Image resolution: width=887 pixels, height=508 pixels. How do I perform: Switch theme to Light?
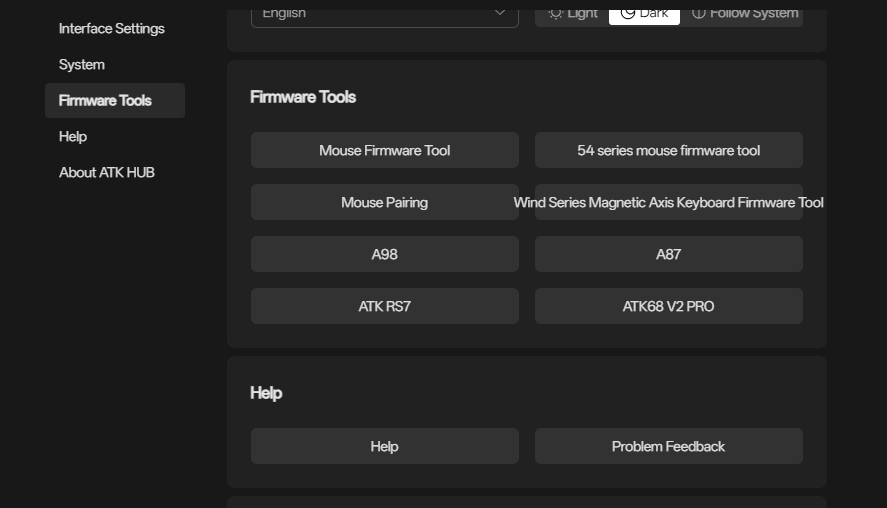pyautogui.click(x=572, y=15)
